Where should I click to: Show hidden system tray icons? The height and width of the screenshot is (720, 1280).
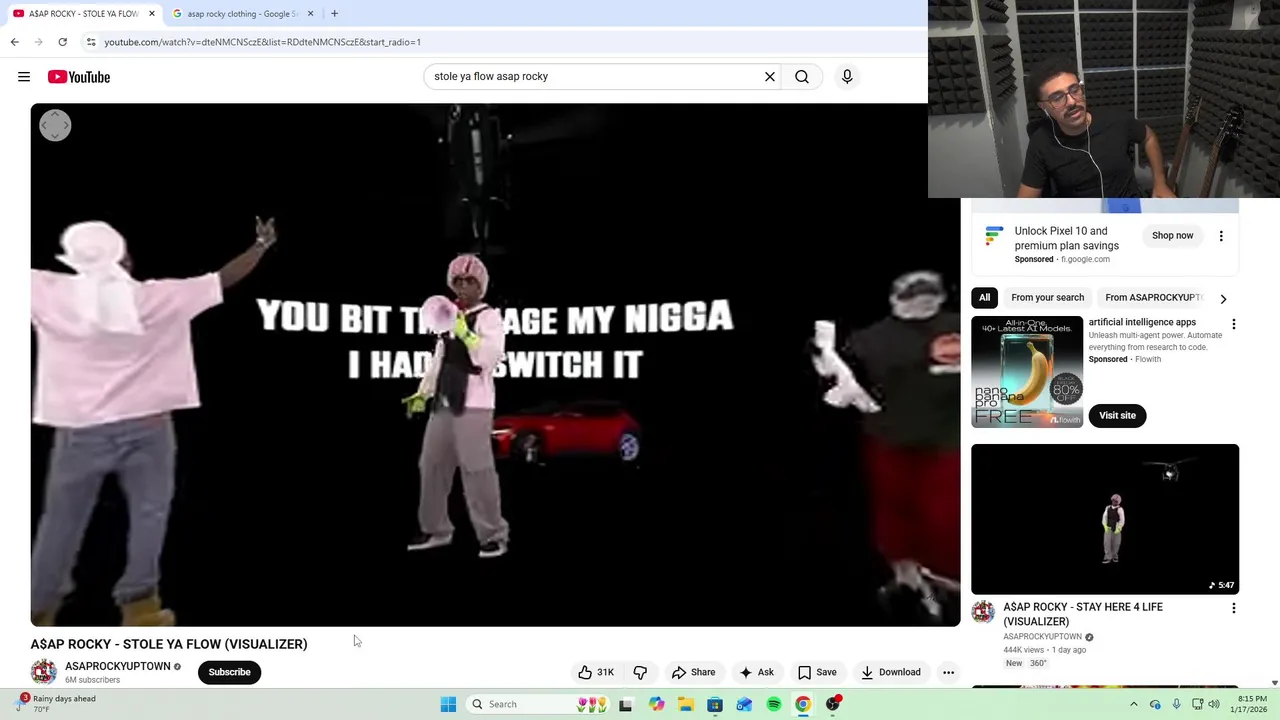[x=1133, y=704]
